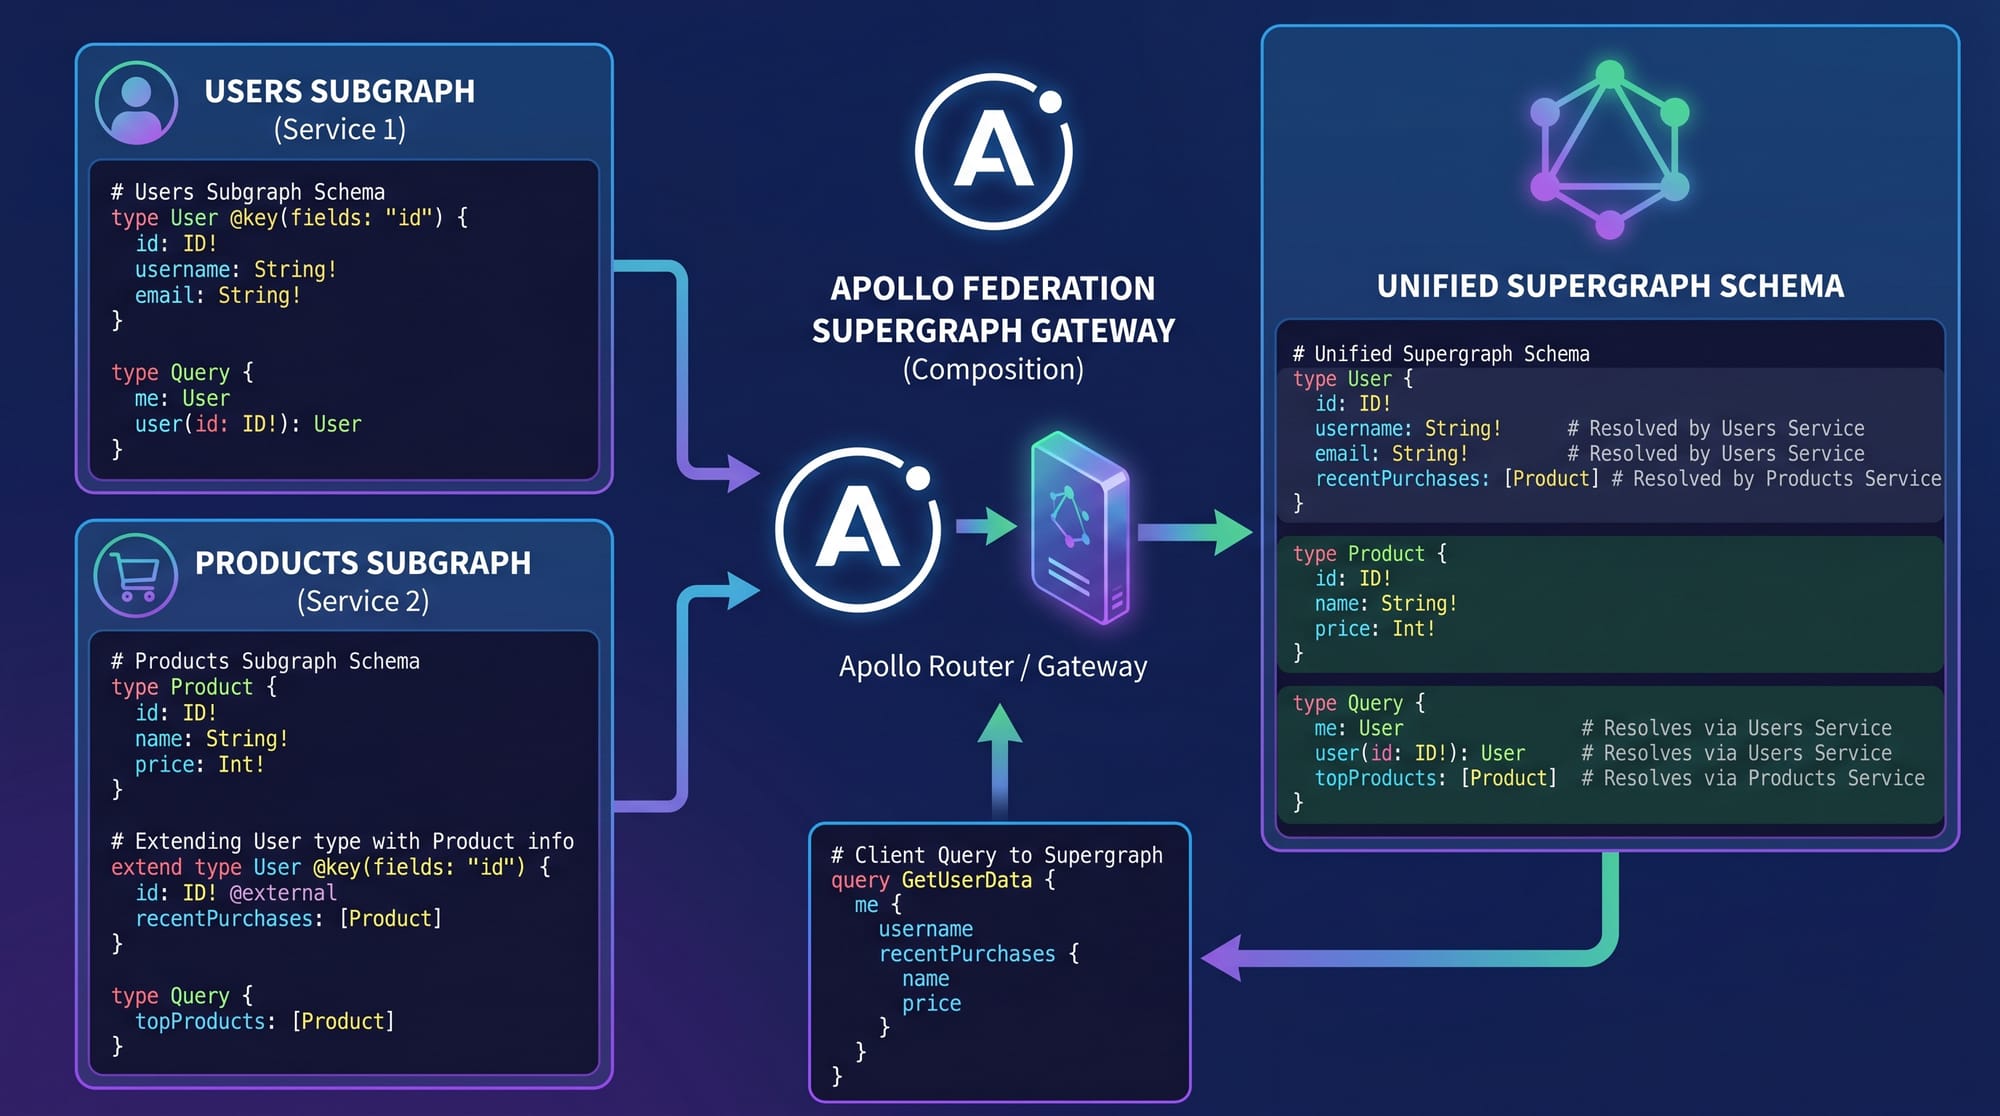
Task: Click "recentPurchases {" in the client query
Action: coord(979,954)
